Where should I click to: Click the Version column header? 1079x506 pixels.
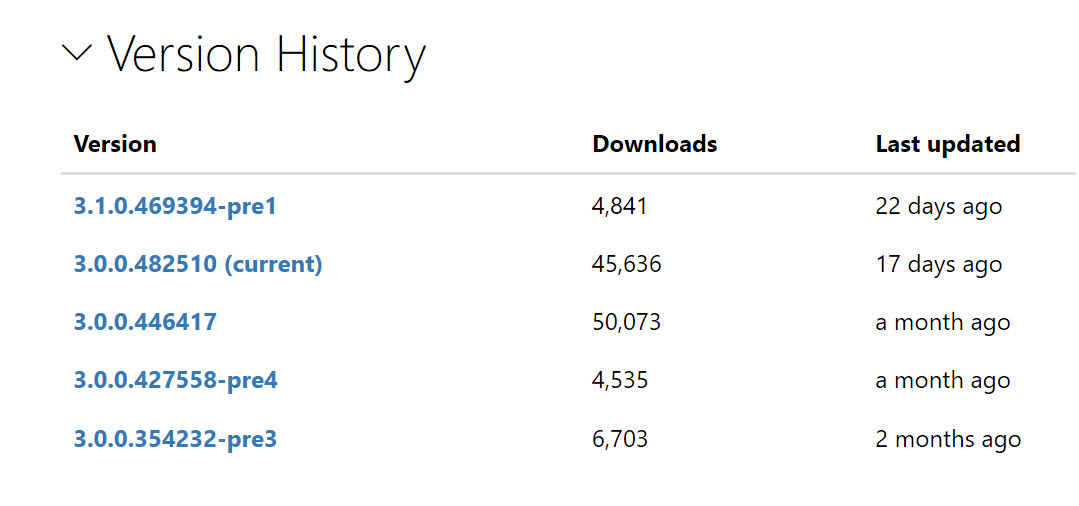pos(115,144)
